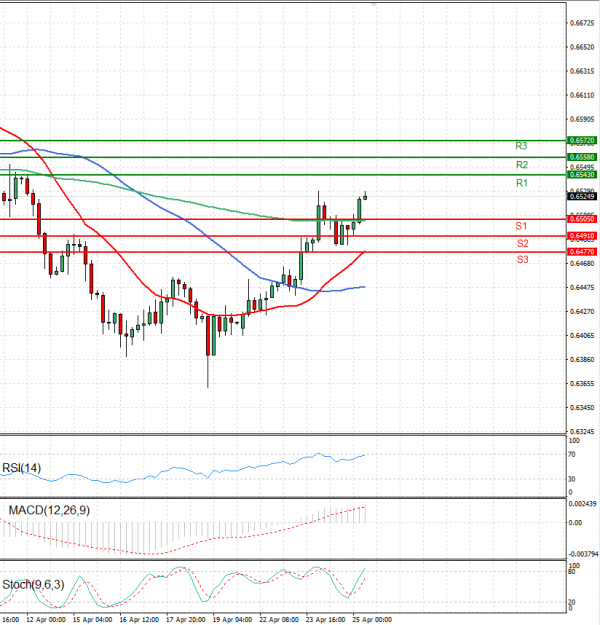
Task: Click the 0.65905 price axis value
Action: pyautogui.click(x=582, y=119)
